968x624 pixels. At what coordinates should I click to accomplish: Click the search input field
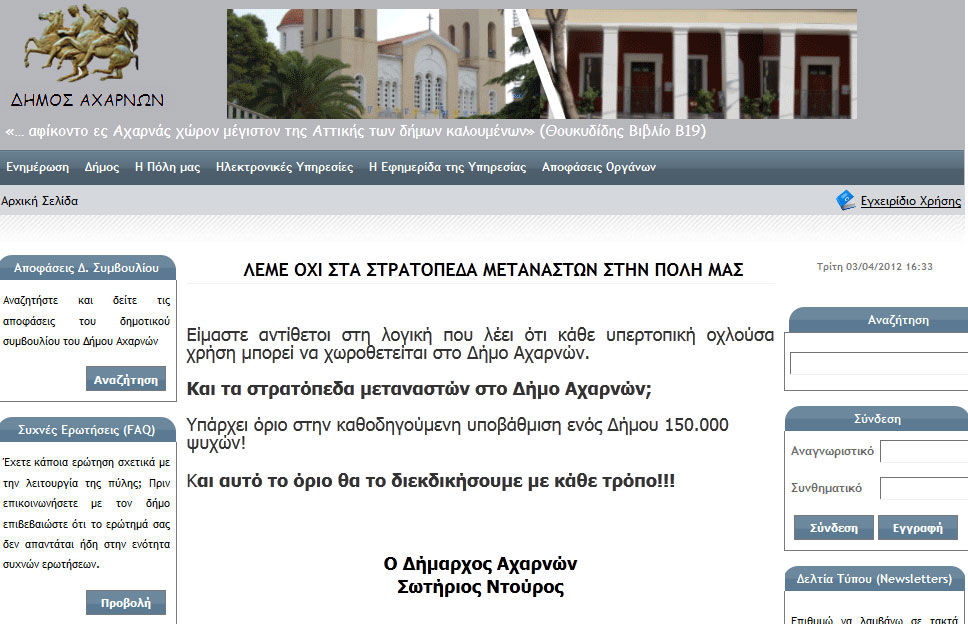tap(878, 363)
